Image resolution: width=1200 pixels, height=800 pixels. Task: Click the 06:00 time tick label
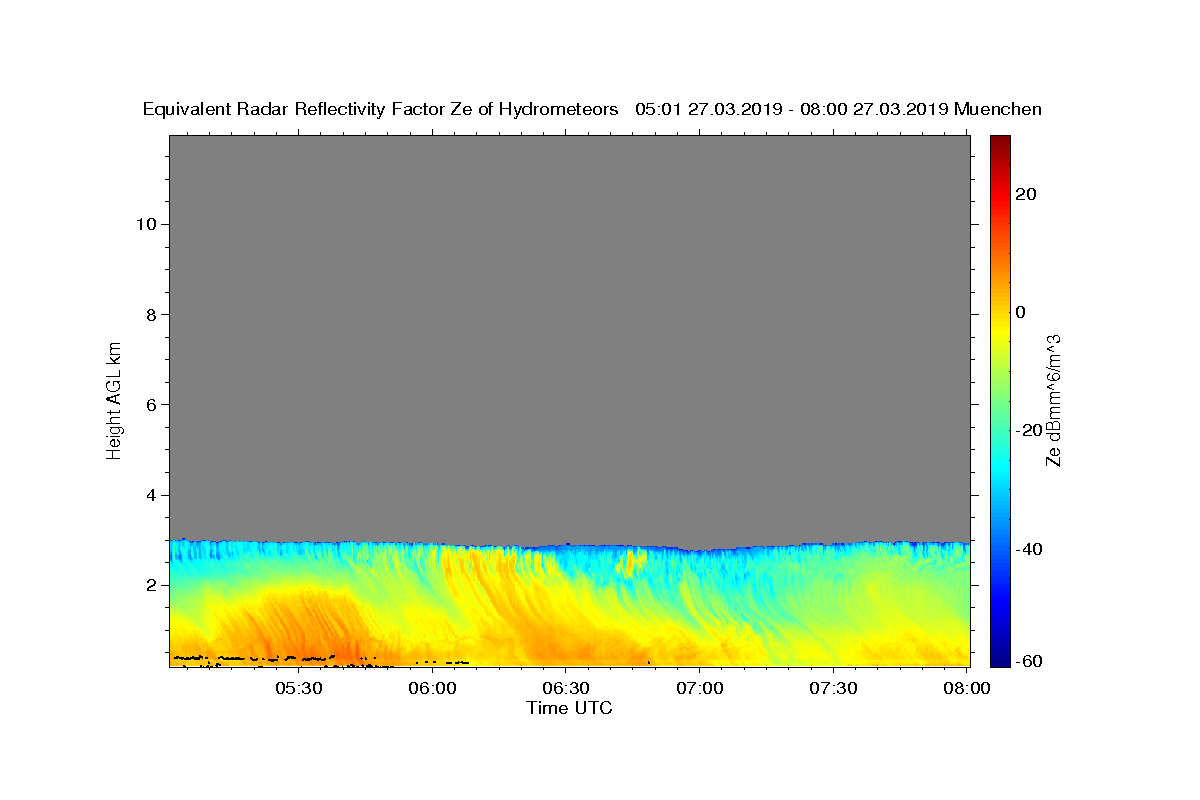(433, 689)
